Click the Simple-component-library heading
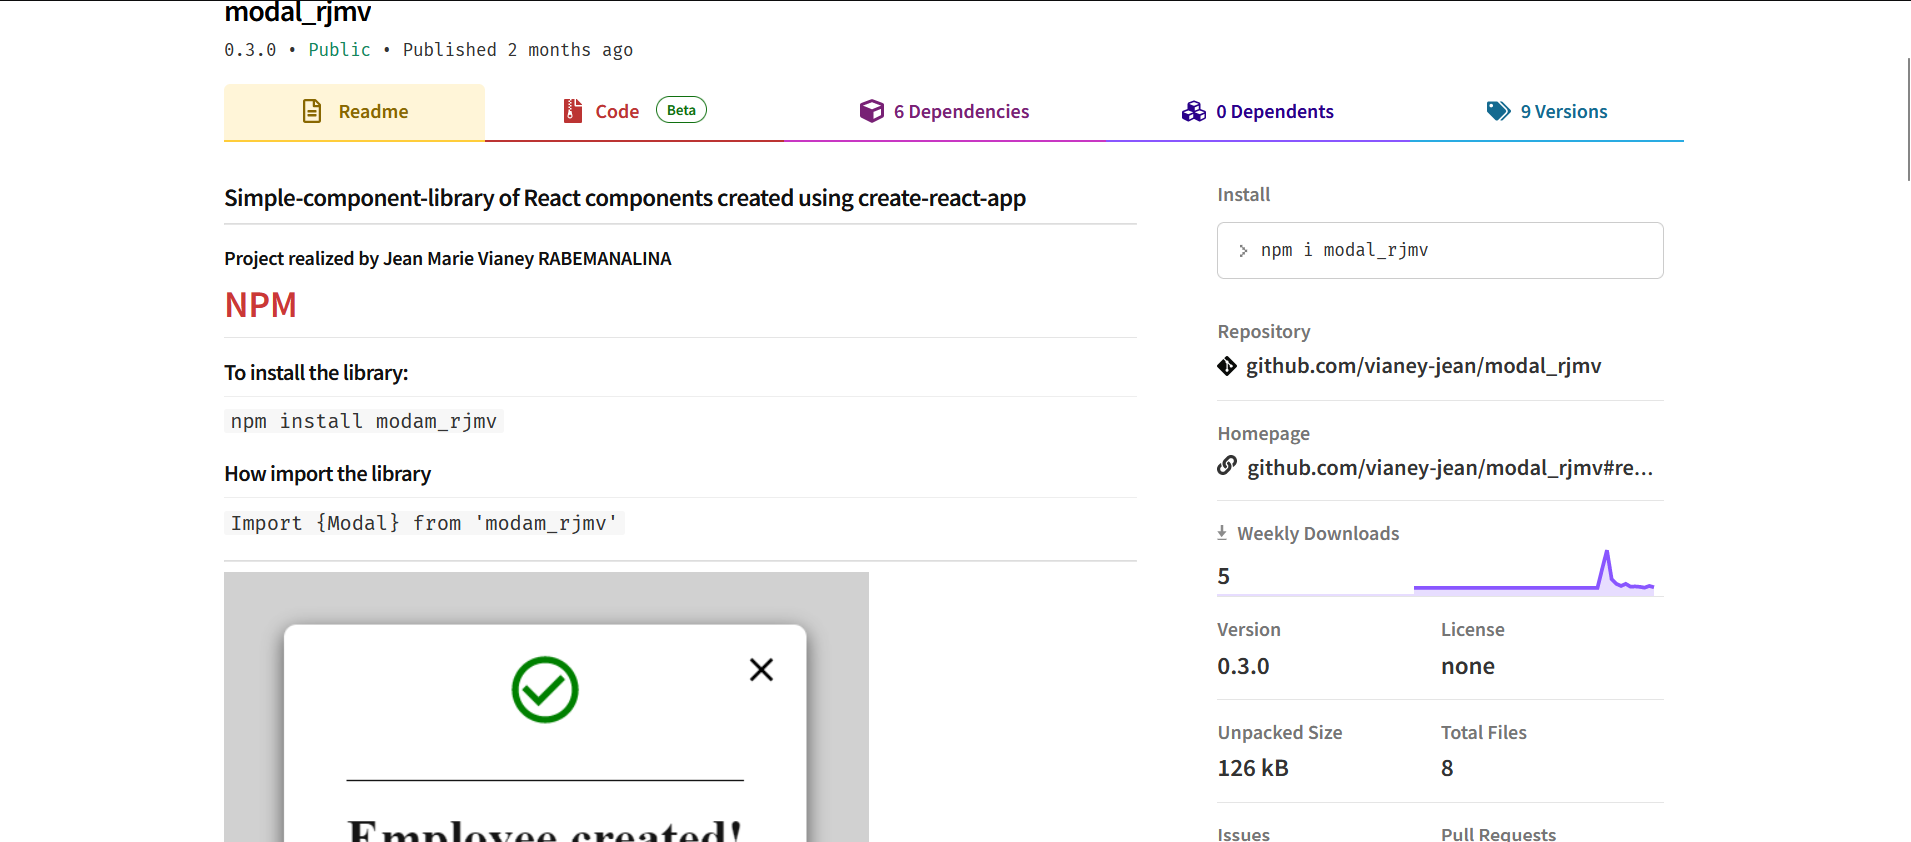Viewport: 1911px width, 842px height. tap(625, 198)
